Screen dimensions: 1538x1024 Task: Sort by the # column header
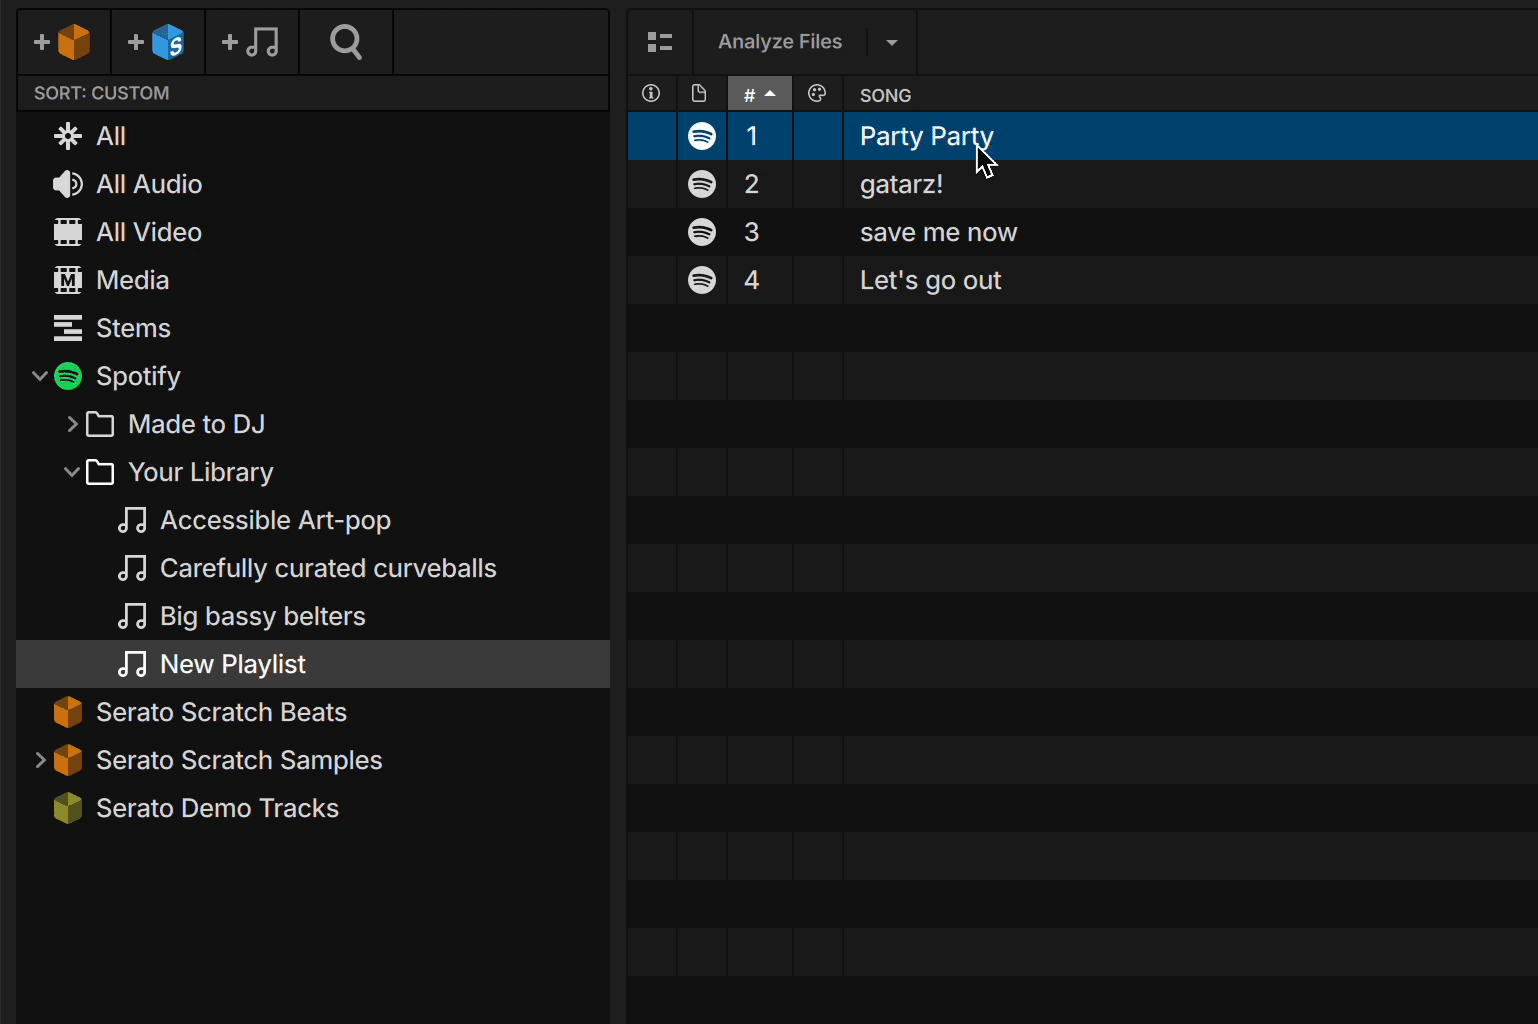(x=760, y=94)
